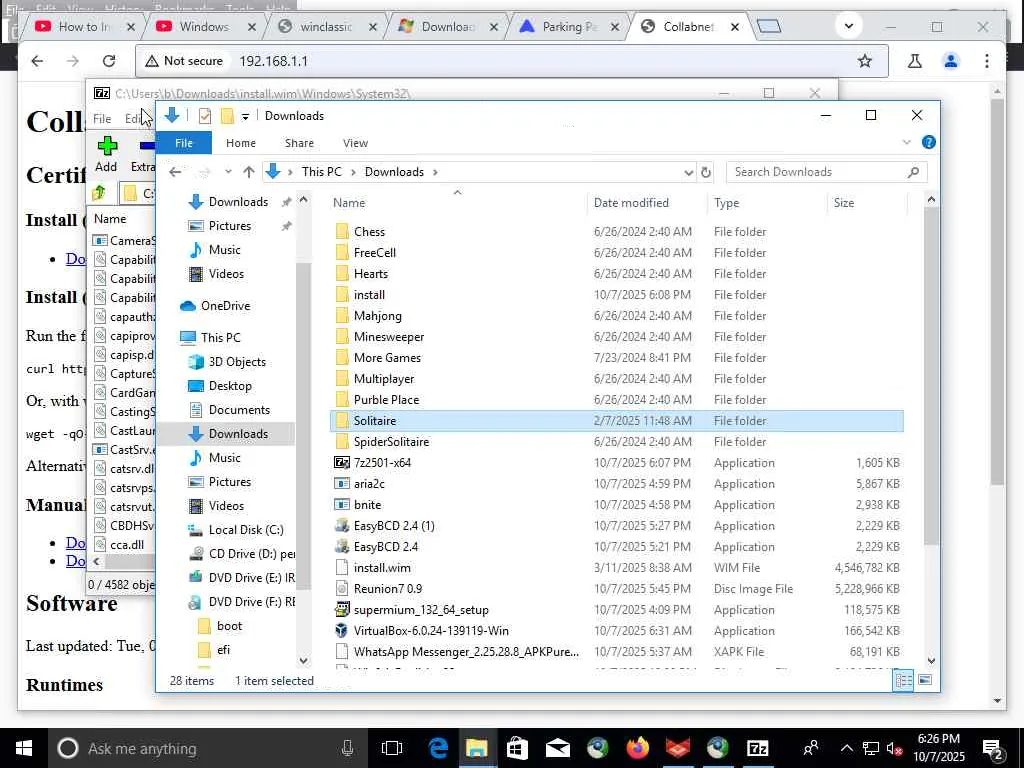Open the Share ribbon tab
The width and height of the screenshot is (1024, 768).
tap(299, 143)
